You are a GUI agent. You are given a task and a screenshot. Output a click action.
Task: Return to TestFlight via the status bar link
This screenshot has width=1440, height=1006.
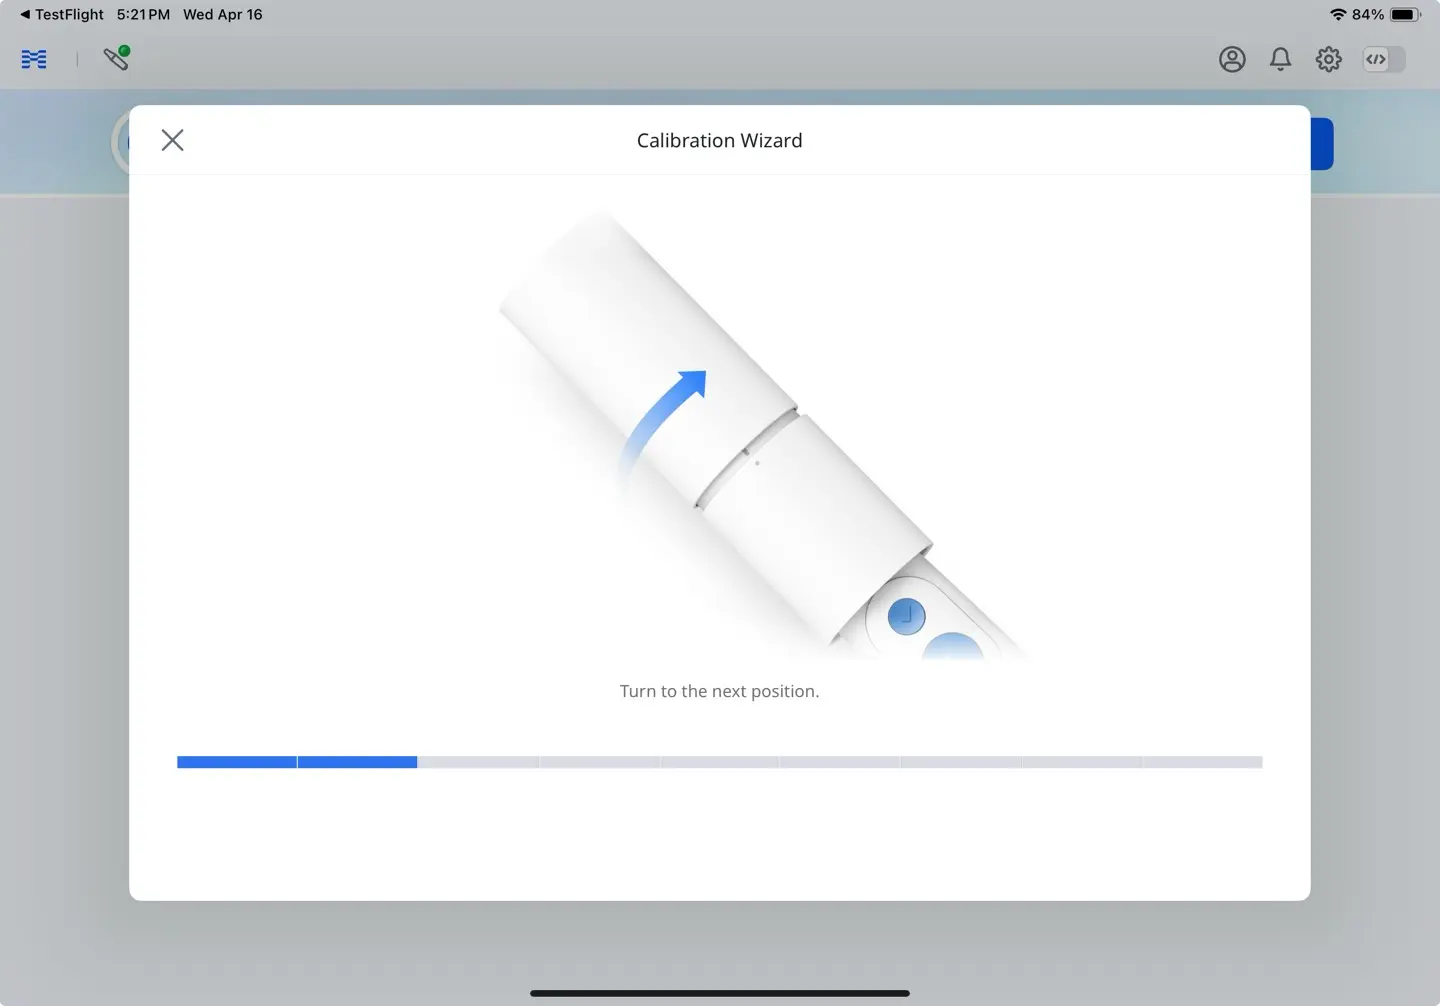[62, 14]
